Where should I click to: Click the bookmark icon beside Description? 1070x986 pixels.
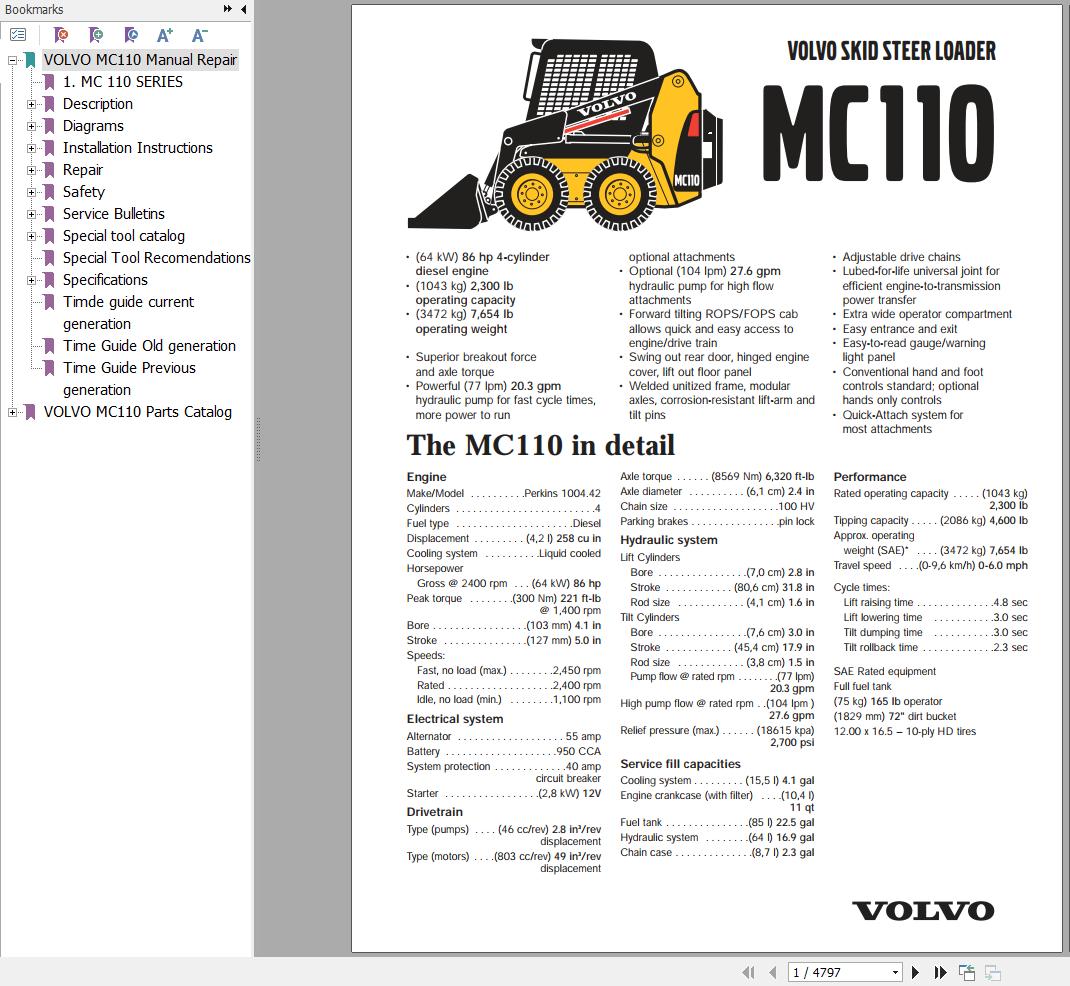click(x=49, y=104)
